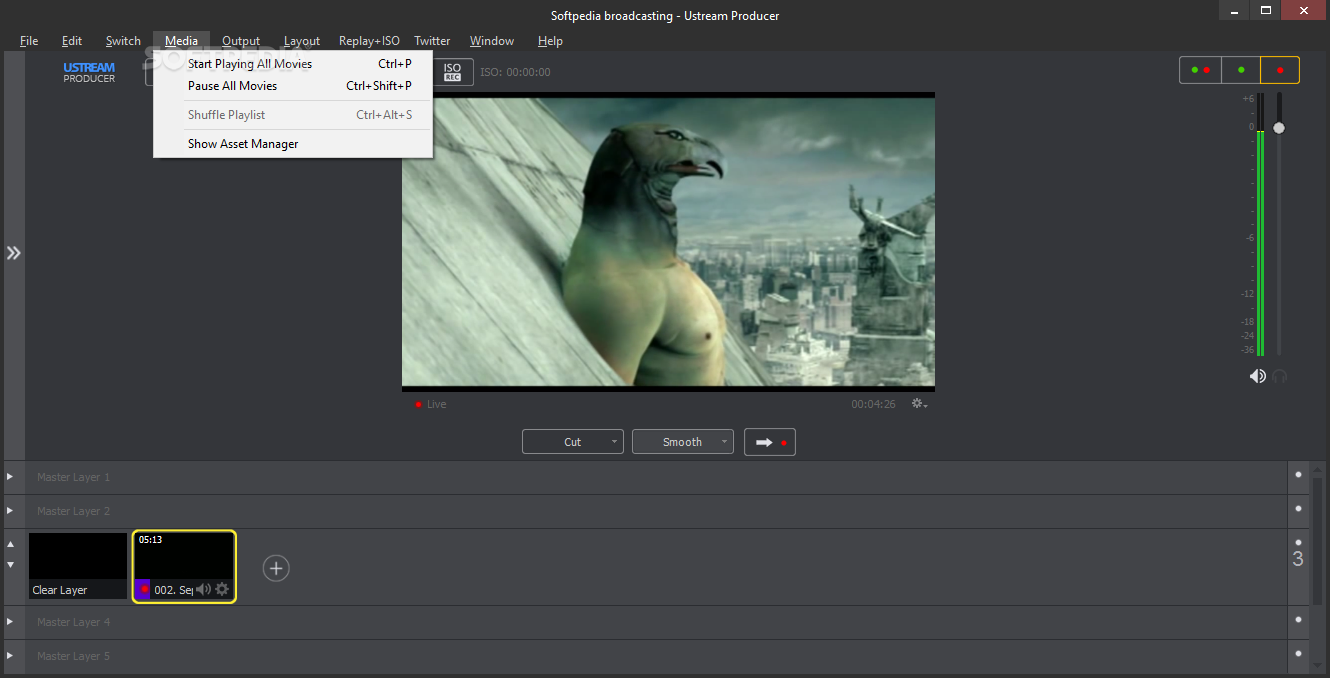Click the layer number 3 indicator

(x=1298, y=560)
